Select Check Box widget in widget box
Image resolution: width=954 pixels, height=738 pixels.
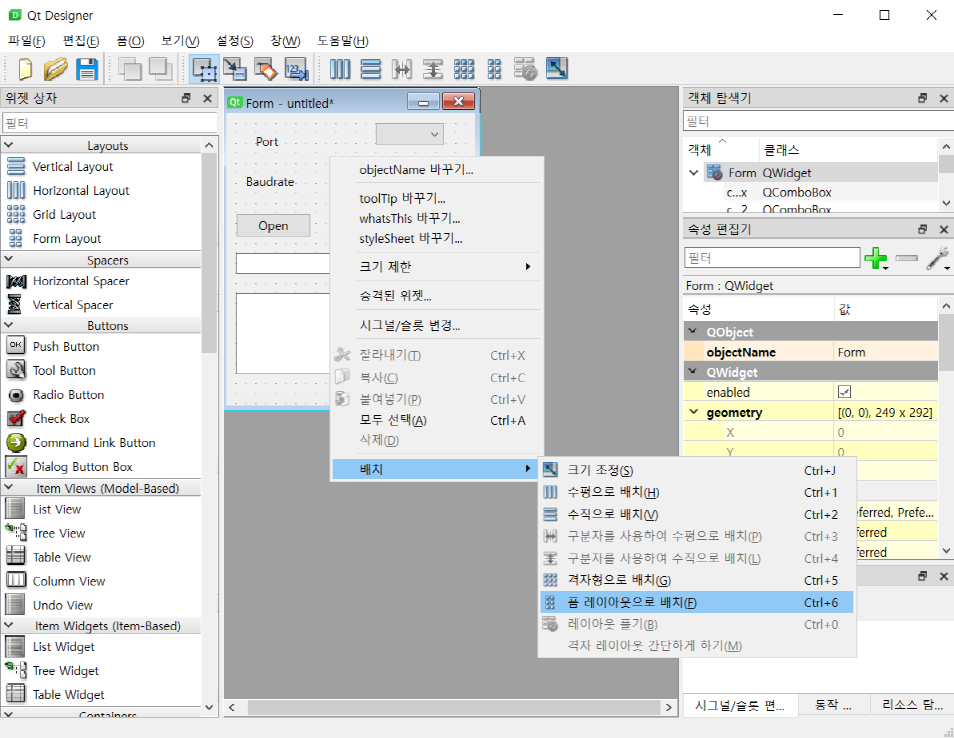[x=61, y=419]
